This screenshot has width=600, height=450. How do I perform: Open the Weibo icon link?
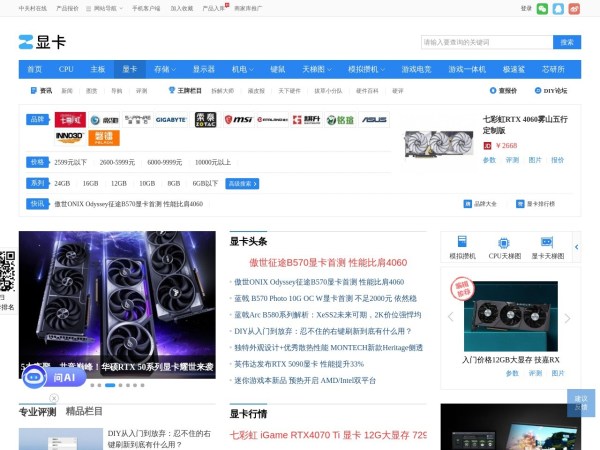(x=574, y=8)
